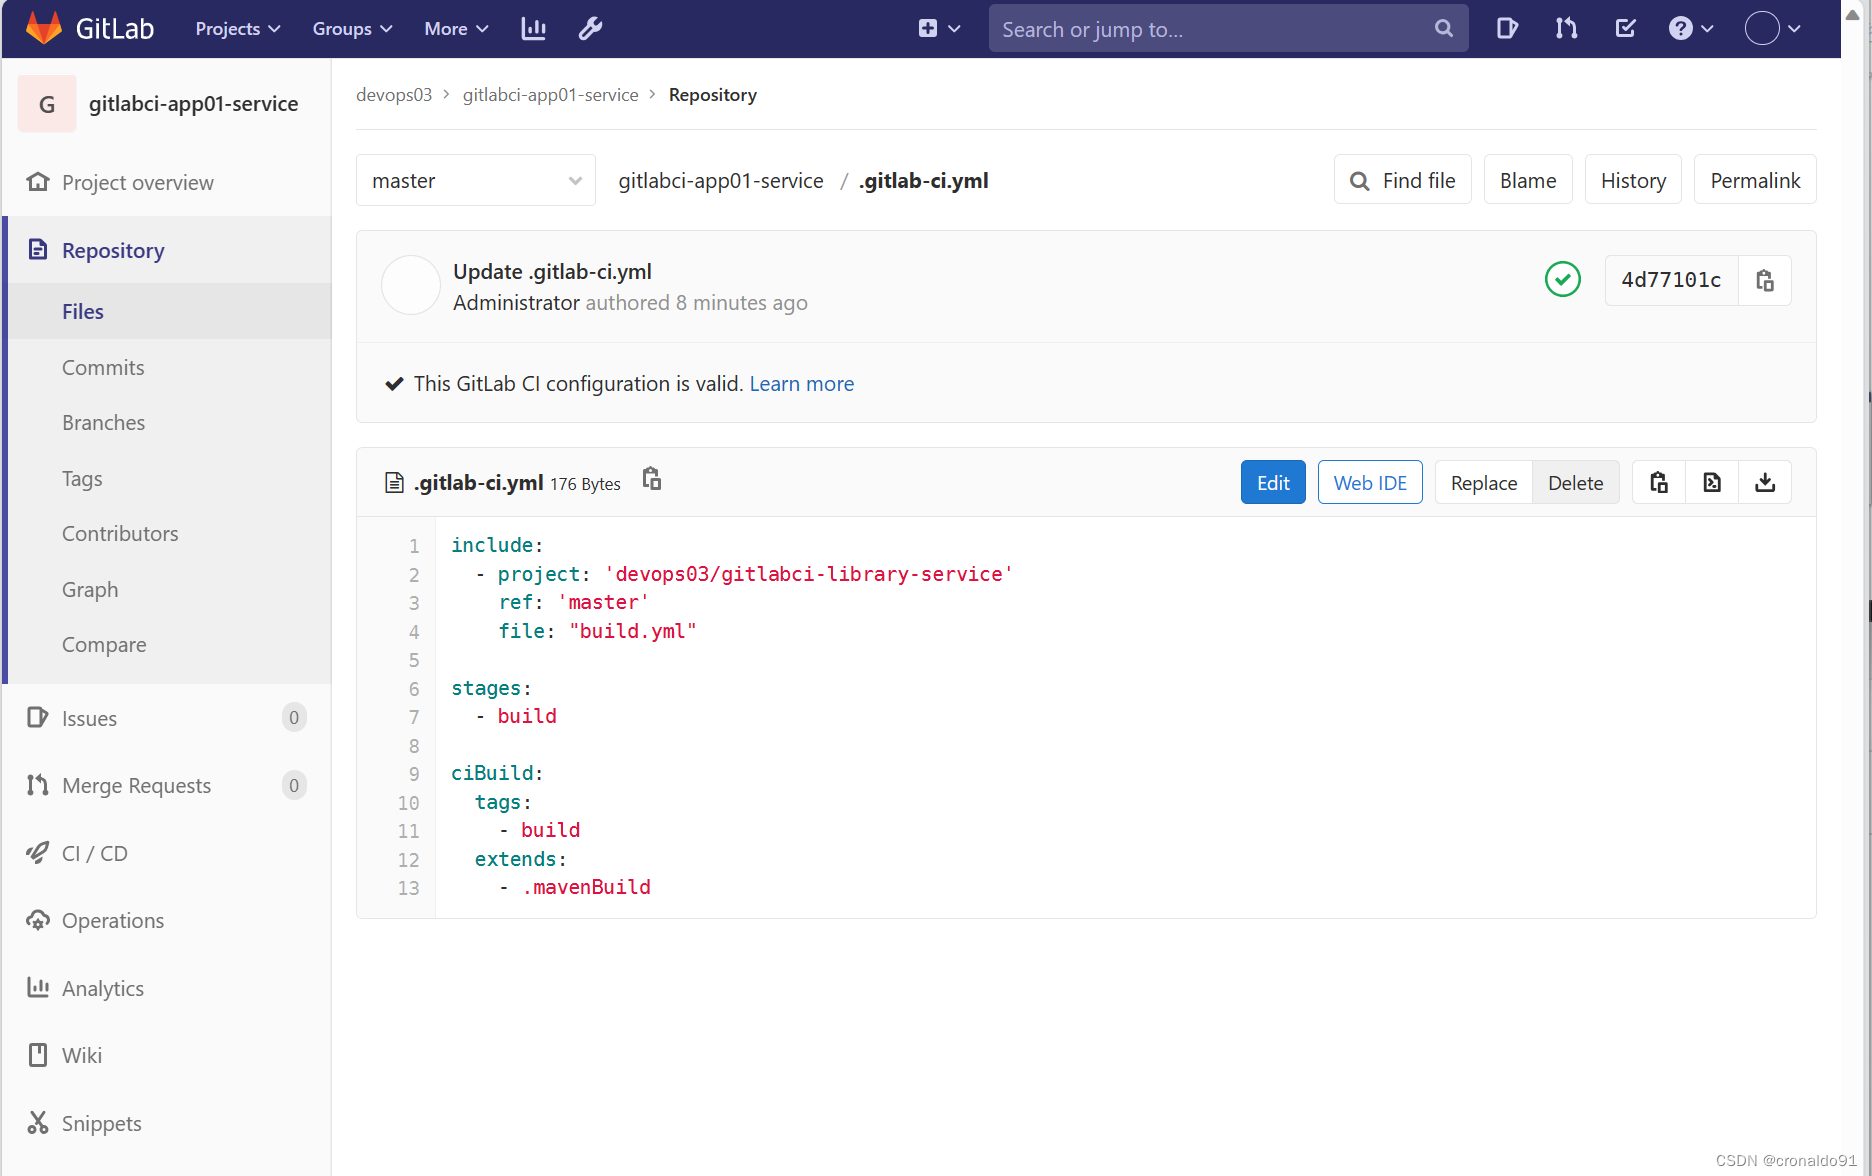This screenshot has width=1872, height=1176.
Task: Open Issues in sidebar
Action: (167, 718)
